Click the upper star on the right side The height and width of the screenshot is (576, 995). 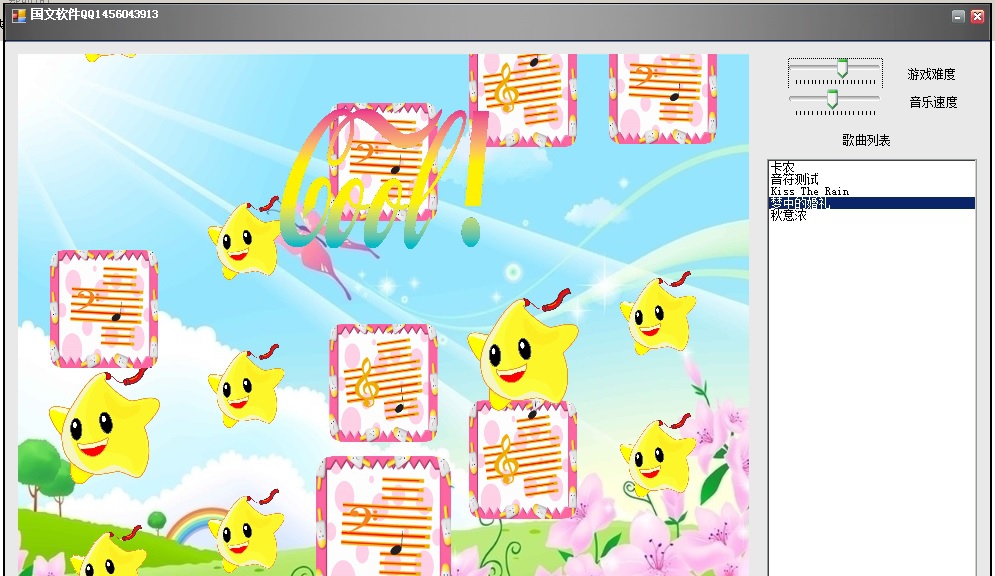click(x=657, y=313)
